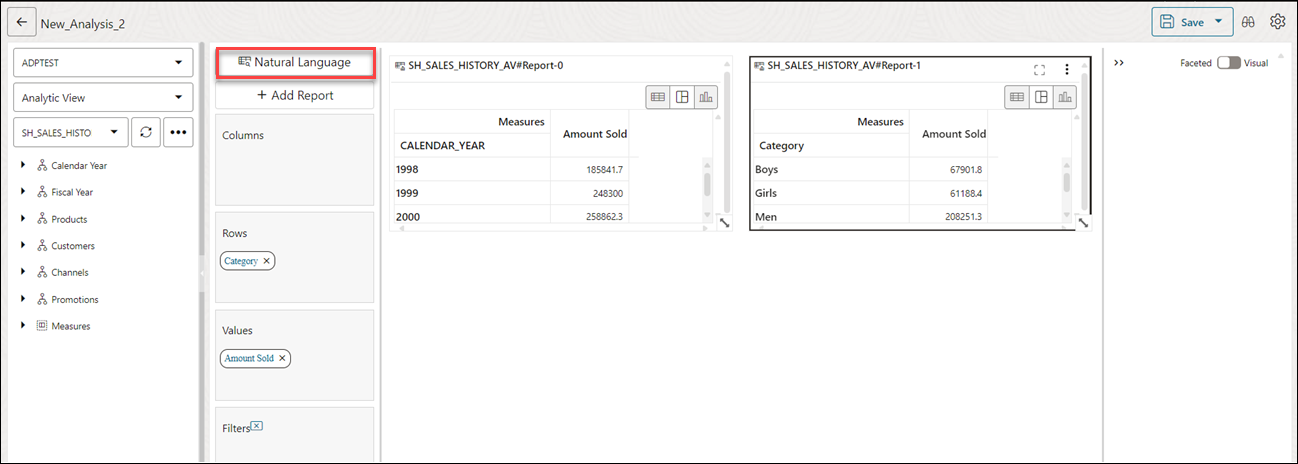Click Add Report button

click(x=295, y=95)
